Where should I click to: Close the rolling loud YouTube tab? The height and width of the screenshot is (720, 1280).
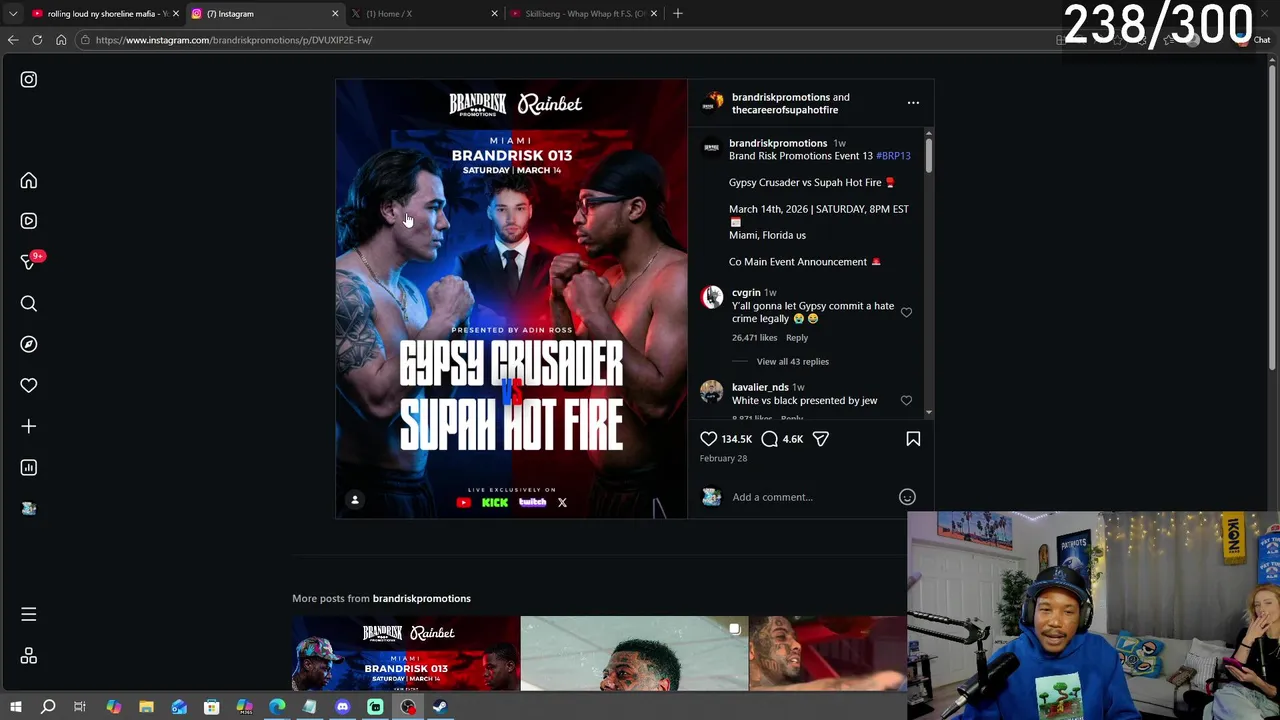pos(175,14)
